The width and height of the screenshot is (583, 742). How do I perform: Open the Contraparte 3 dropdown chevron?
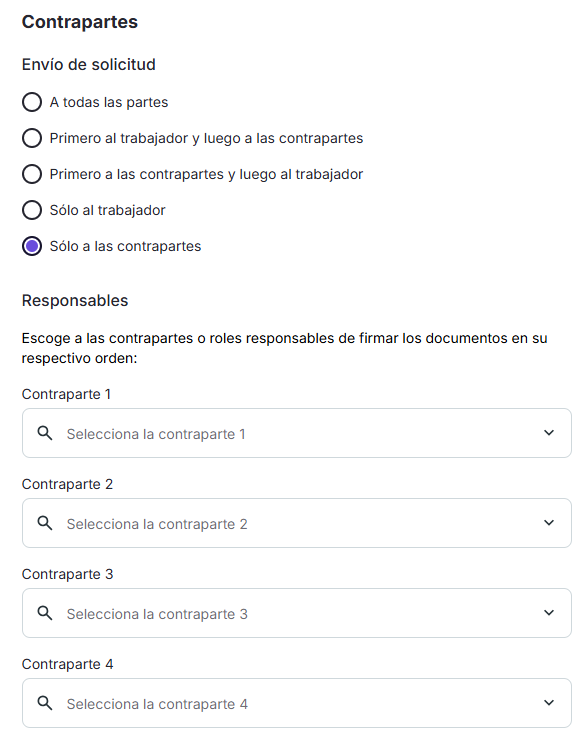point(549,612)
